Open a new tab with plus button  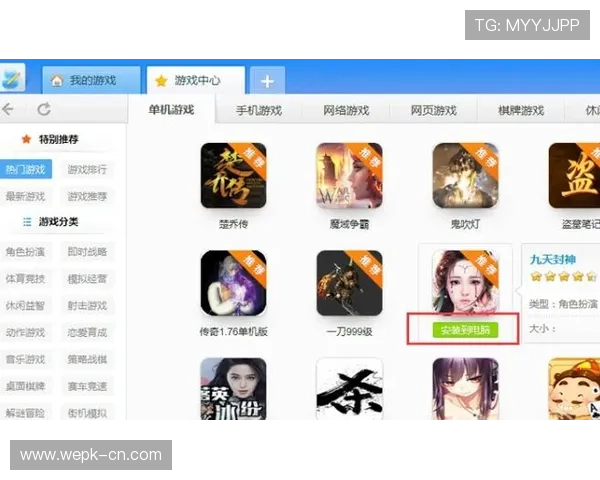pyautogui.click(x=267, y=80)
